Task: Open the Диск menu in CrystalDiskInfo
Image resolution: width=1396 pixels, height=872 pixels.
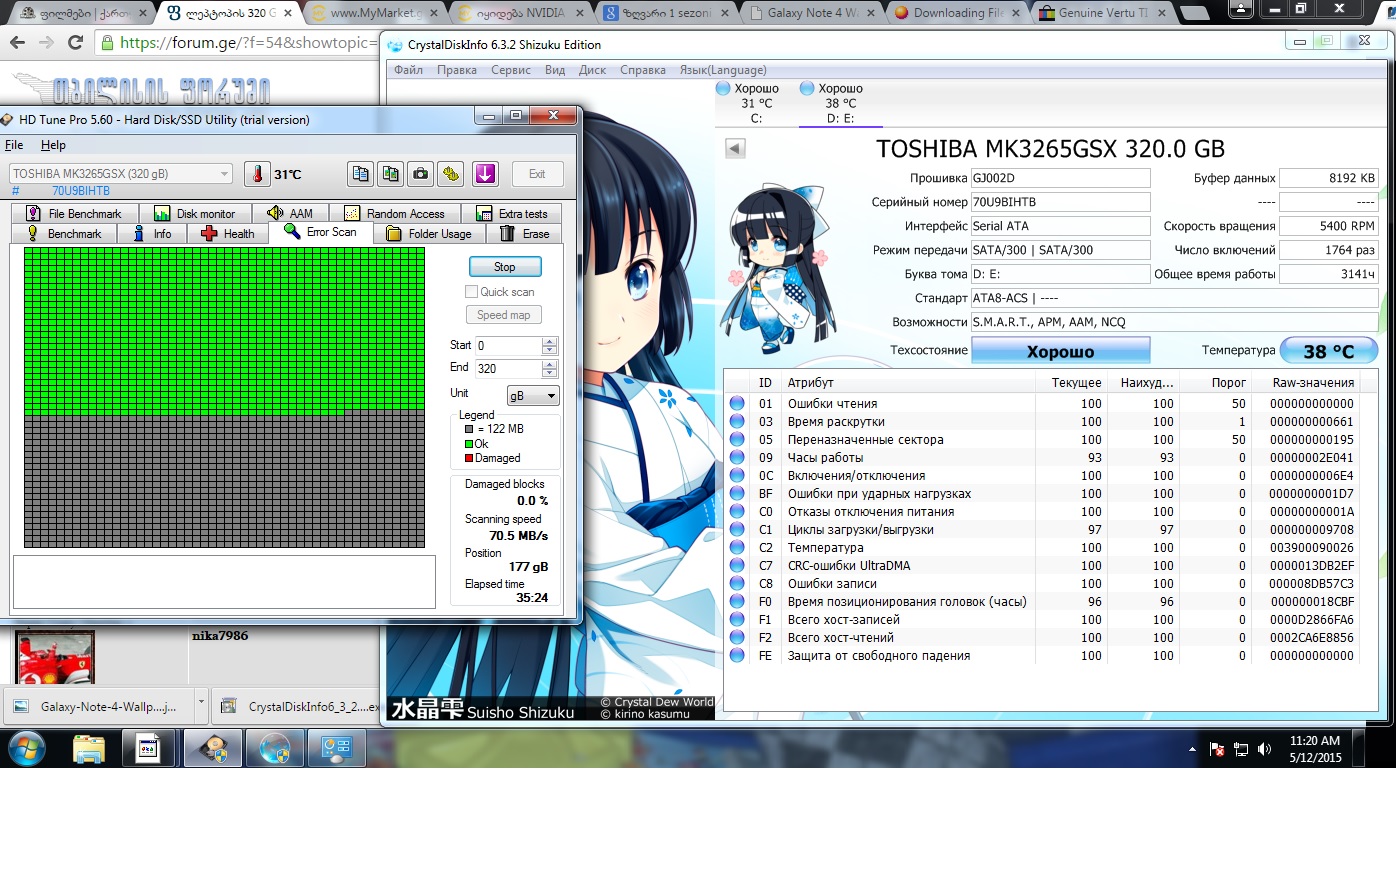Action: point(592,70)
